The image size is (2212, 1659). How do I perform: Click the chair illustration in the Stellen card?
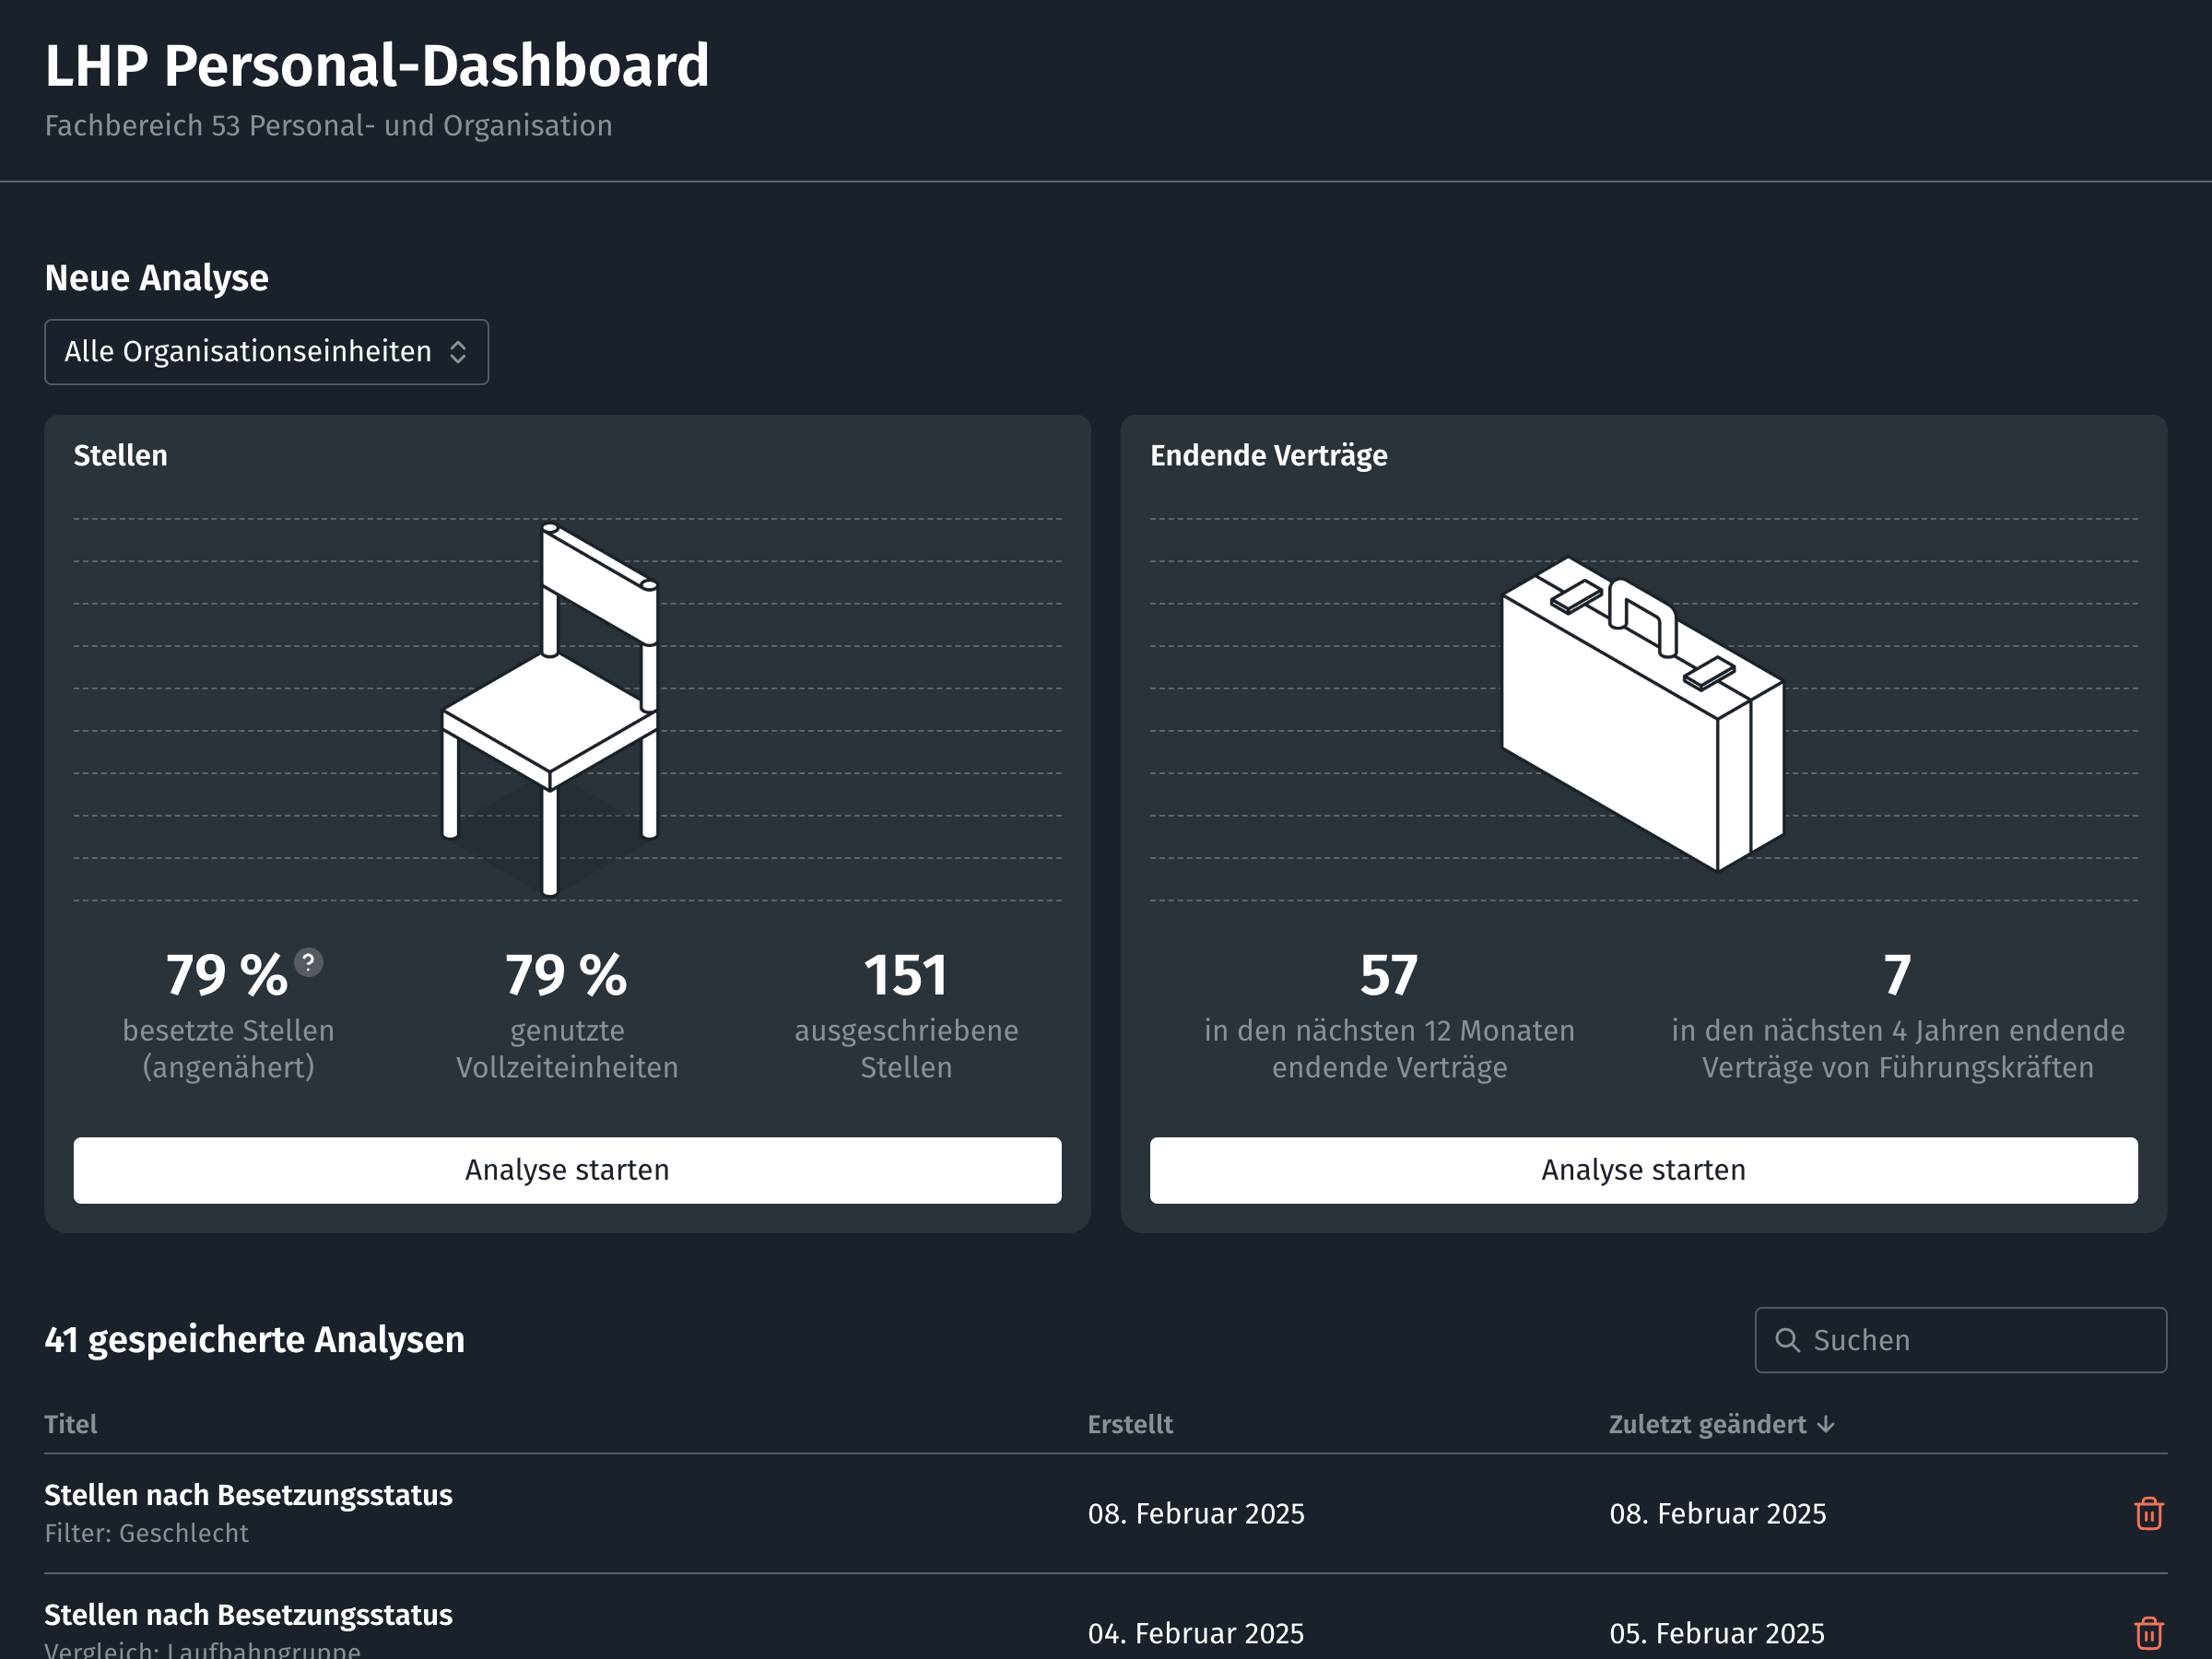click(x=551, y=709)
